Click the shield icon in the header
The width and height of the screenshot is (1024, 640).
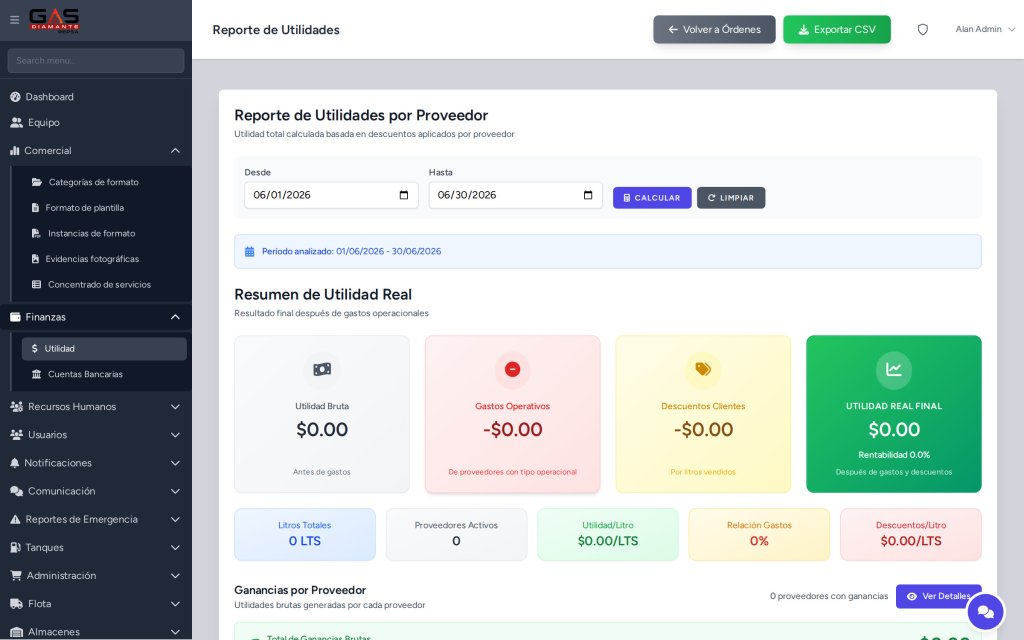click(923, 29)
